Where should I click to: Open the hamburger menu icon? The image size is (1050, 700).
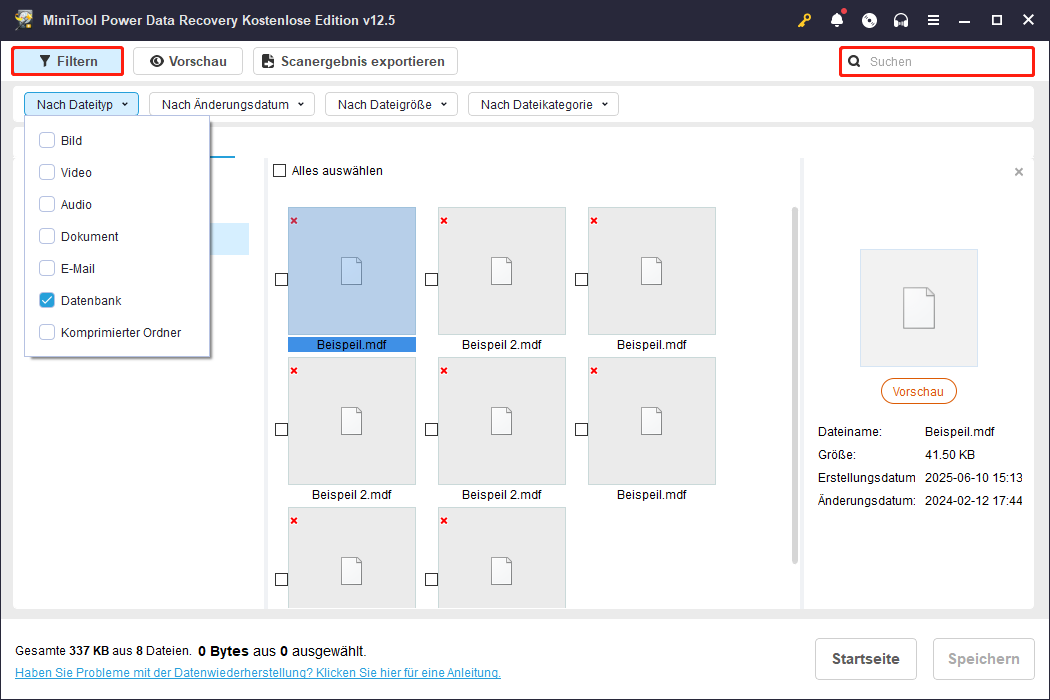tap(933, 20)
